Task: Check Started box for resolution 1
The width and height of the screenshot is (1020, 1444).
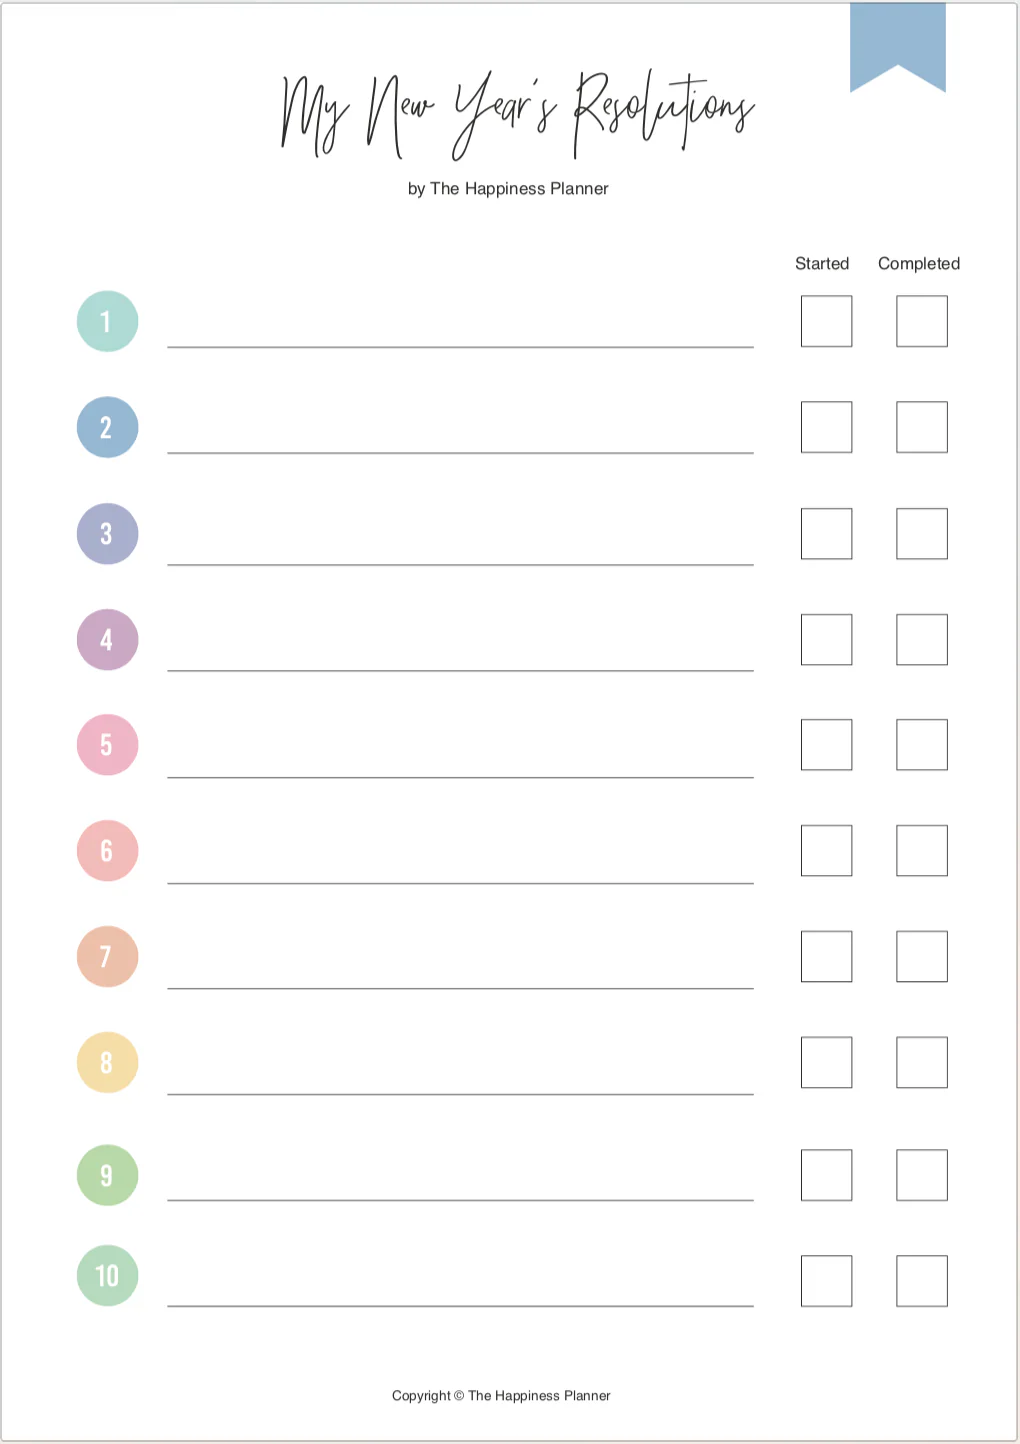Action: point(826,321)
